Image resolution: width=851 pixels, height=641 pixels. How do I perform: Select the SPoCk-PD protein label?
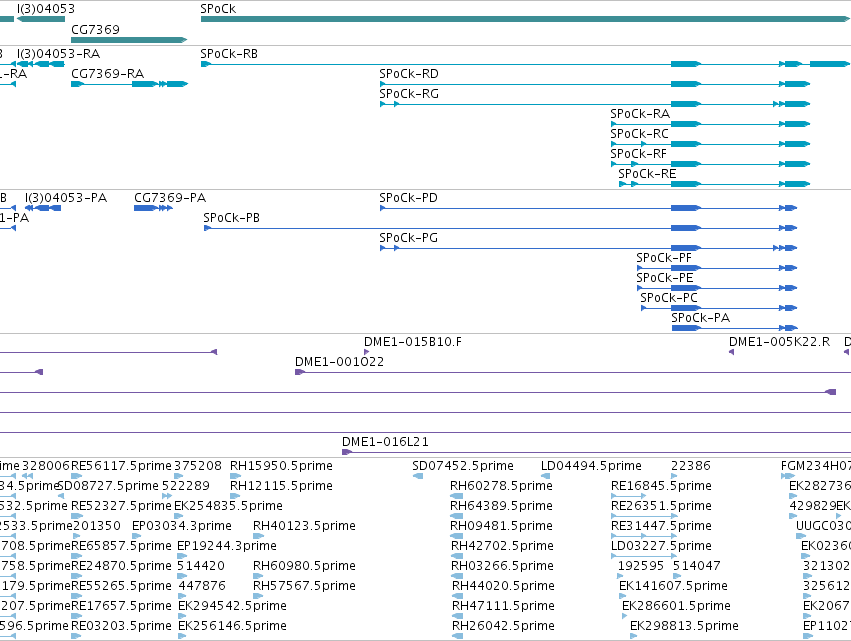point(408,198)
